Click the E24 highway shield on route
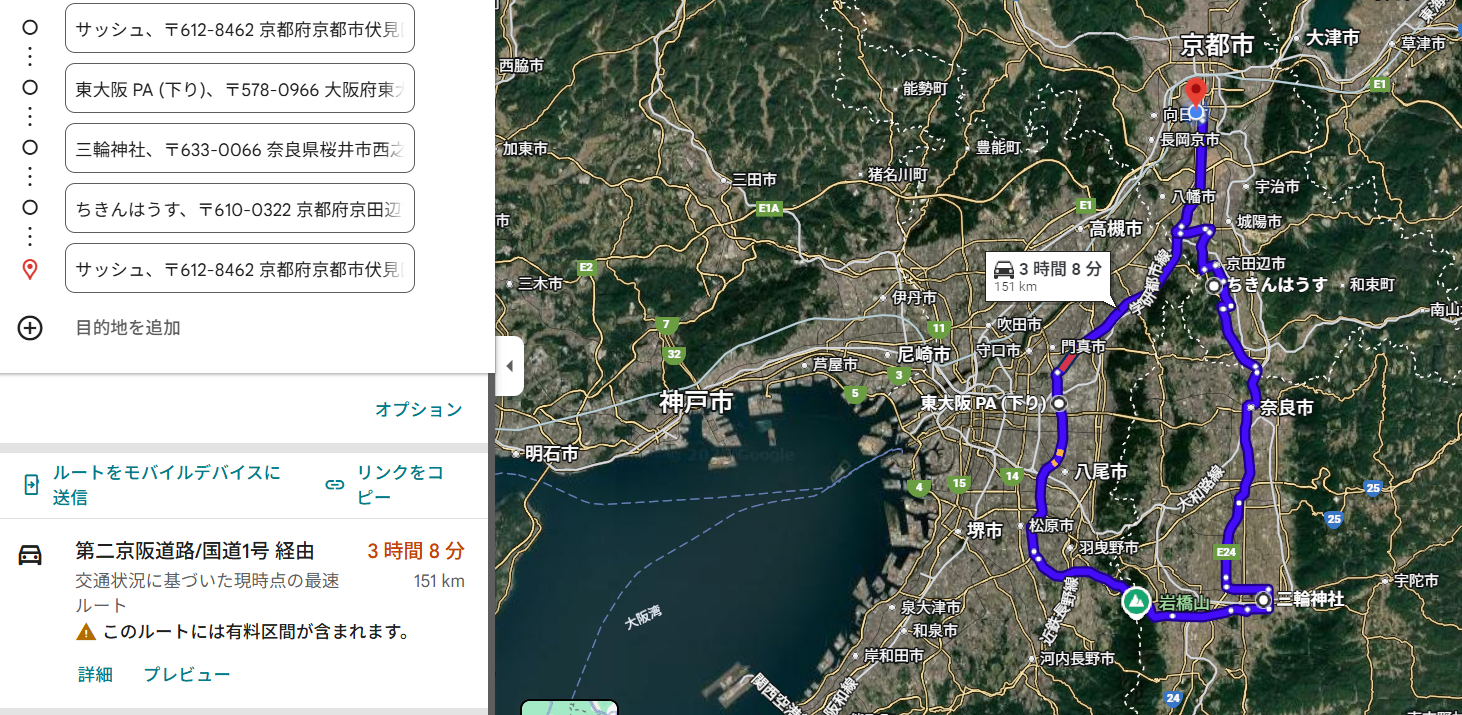Screen dimensions: 1462x715 point(1226,551)
